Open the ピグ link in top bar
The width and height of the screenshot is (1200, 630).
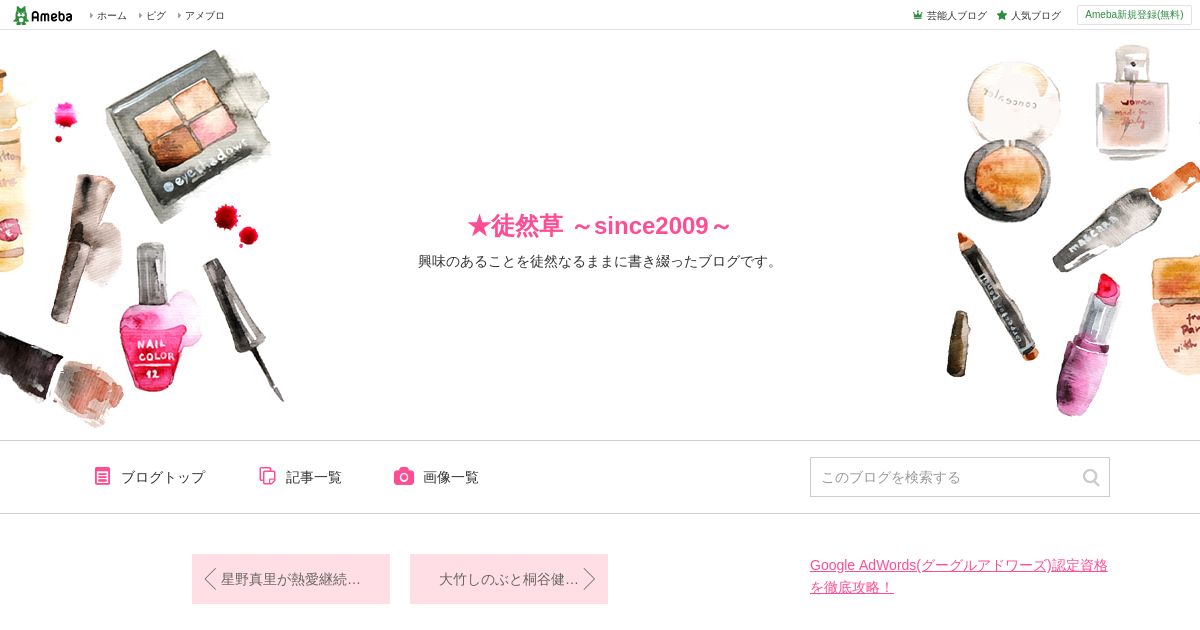click(156, 15)
